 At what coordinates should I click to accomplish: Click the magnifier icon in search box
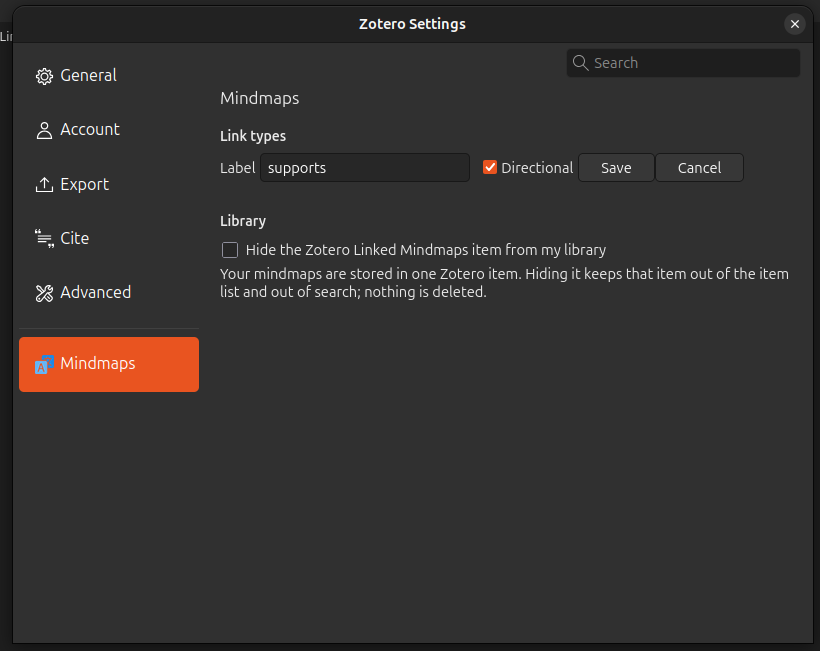click(x=580, y=63)
